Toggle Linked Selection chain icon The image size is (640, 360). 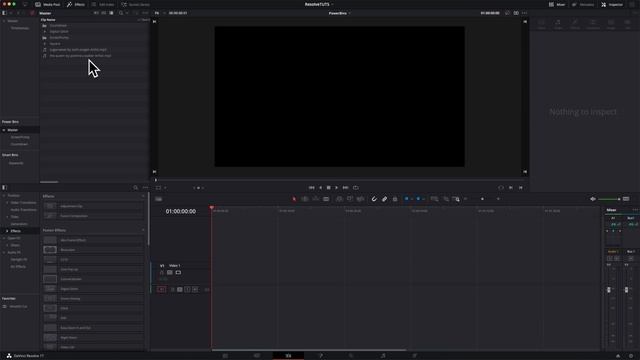click(x=384, y=199)
